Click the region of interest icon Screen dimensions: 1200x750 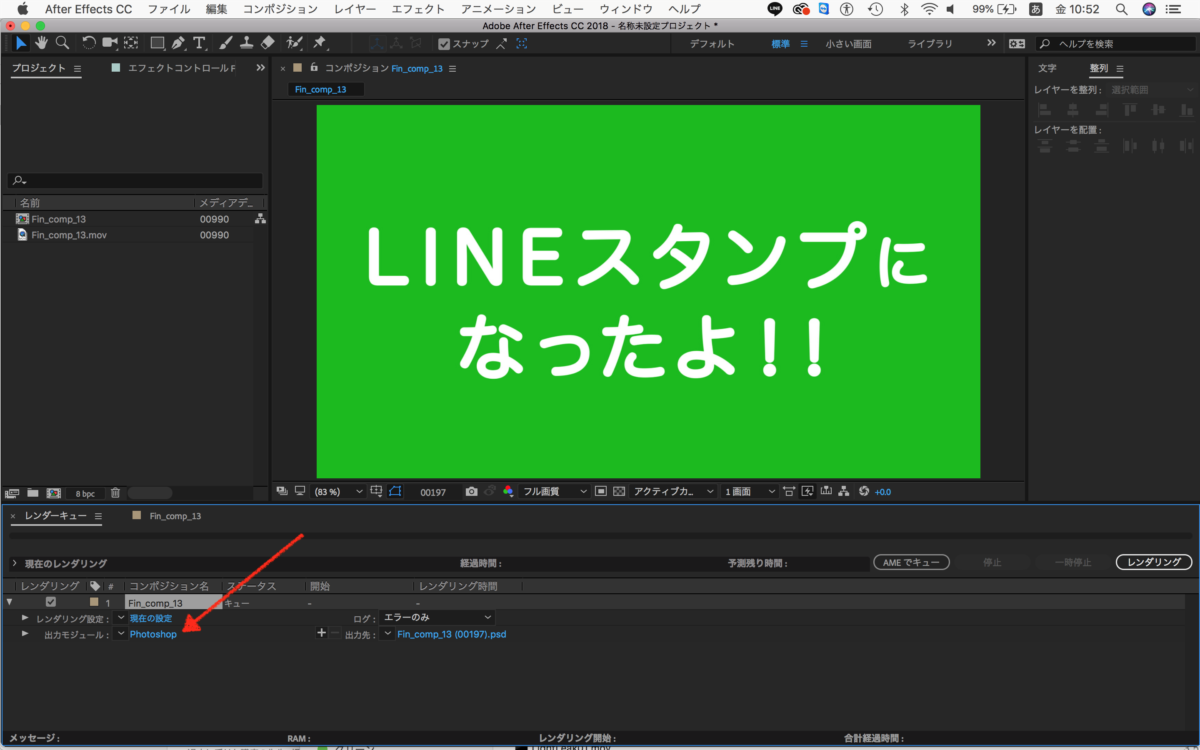(601, 492)
